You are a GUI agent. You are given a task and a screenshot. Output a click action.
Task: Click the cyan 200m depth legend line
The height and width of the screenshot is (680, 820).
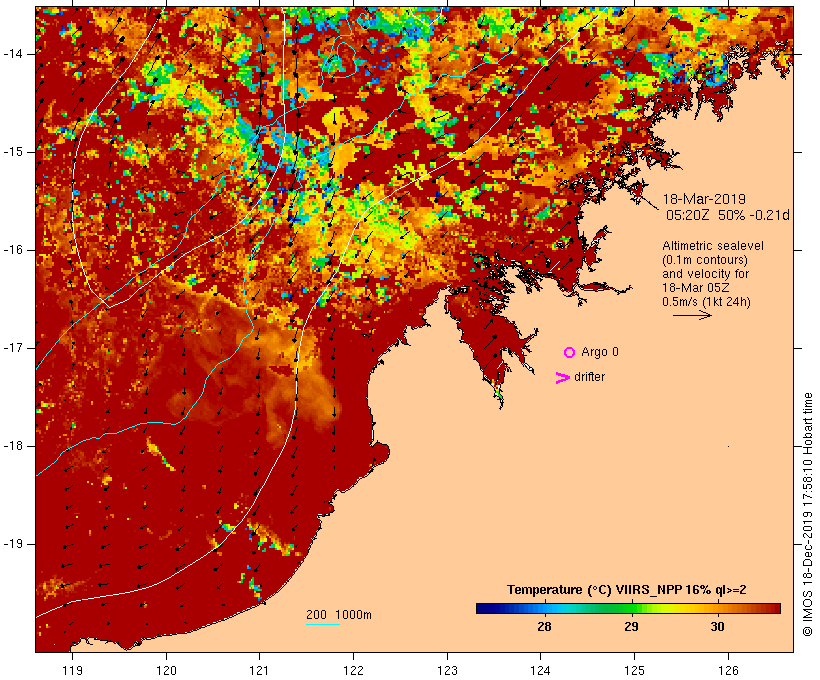click(x=323, y=624)
